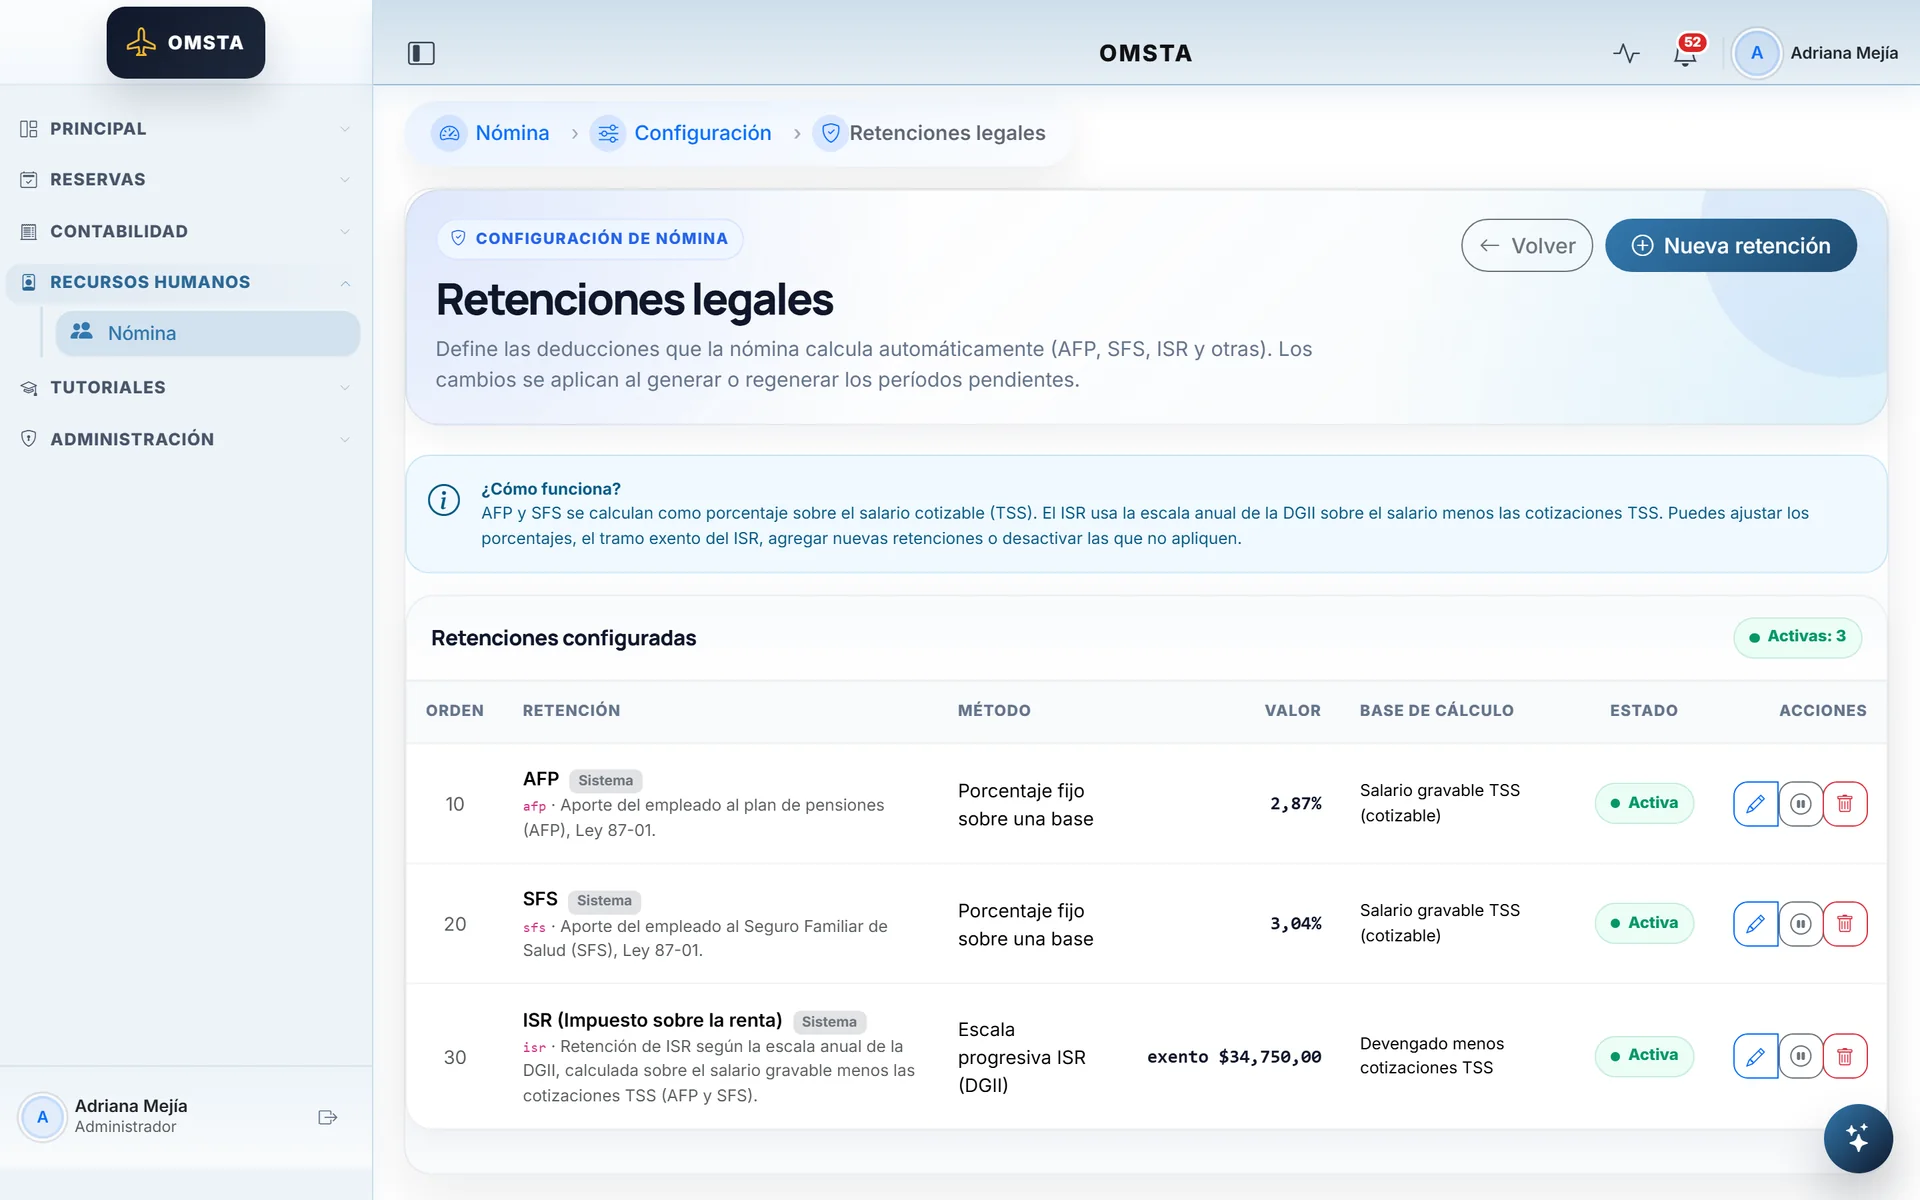Click the Sistema tag beside AFP
Screen dimensions: 1920x1200
(x=605, y=781)
